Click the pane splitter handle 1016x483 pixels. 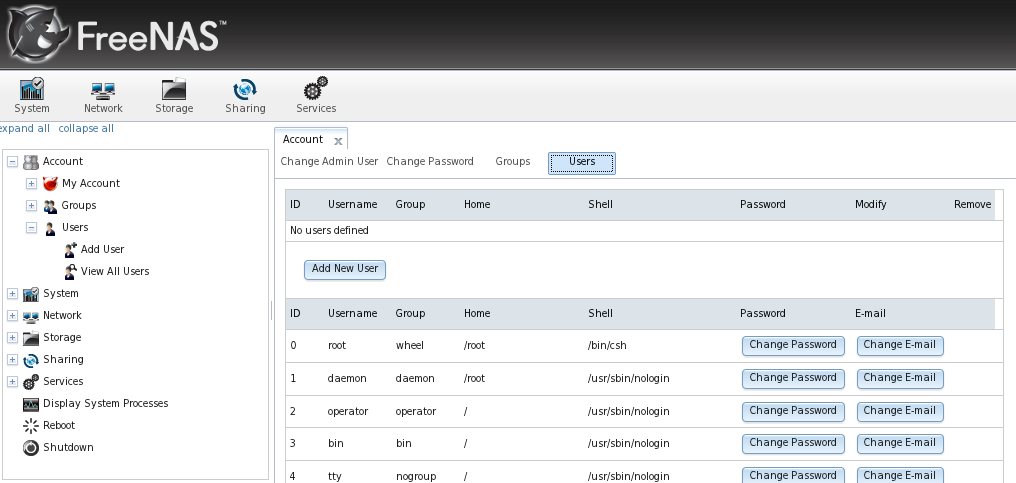coord(271,311)
